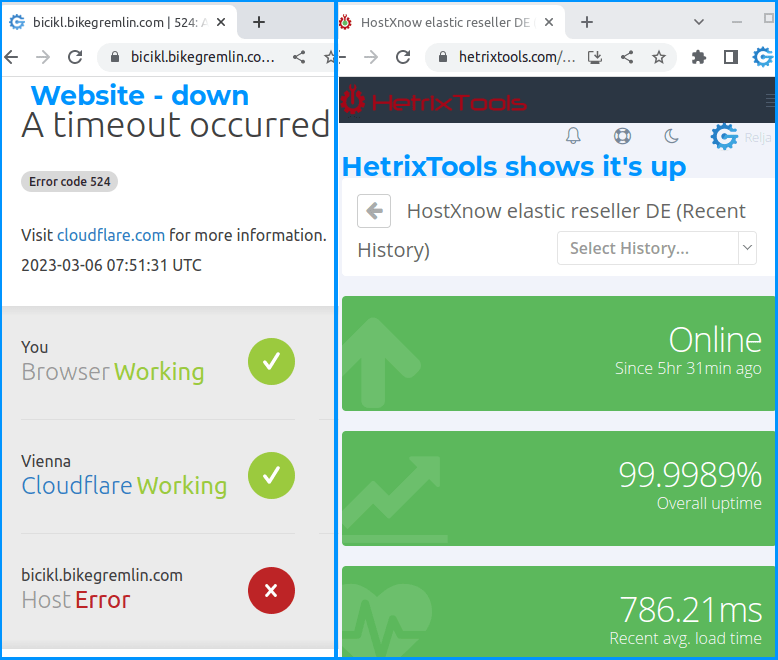Select the HostXnow elastic reseller tab
The width and height of the screenshot is (778, 660).
tap(445, 22)
